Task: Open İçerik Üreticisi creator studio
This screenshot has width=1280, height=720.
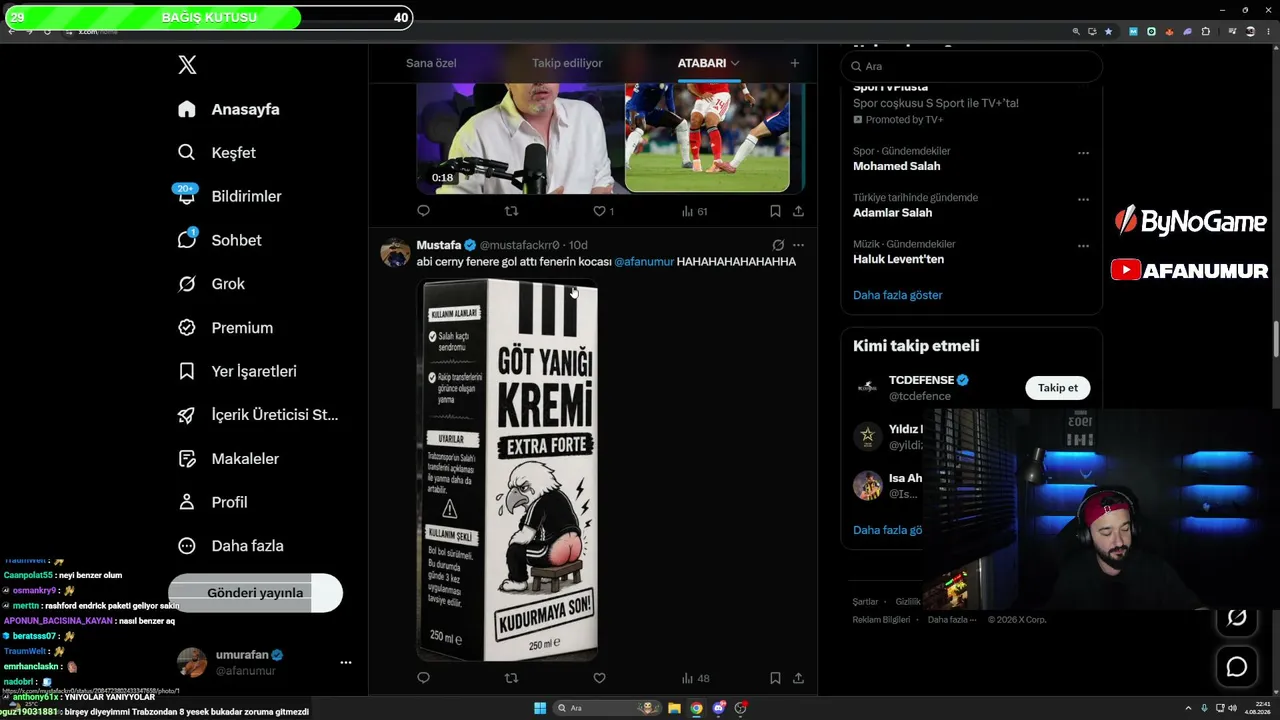Action: pyautogui.click(x=257, y=415)
